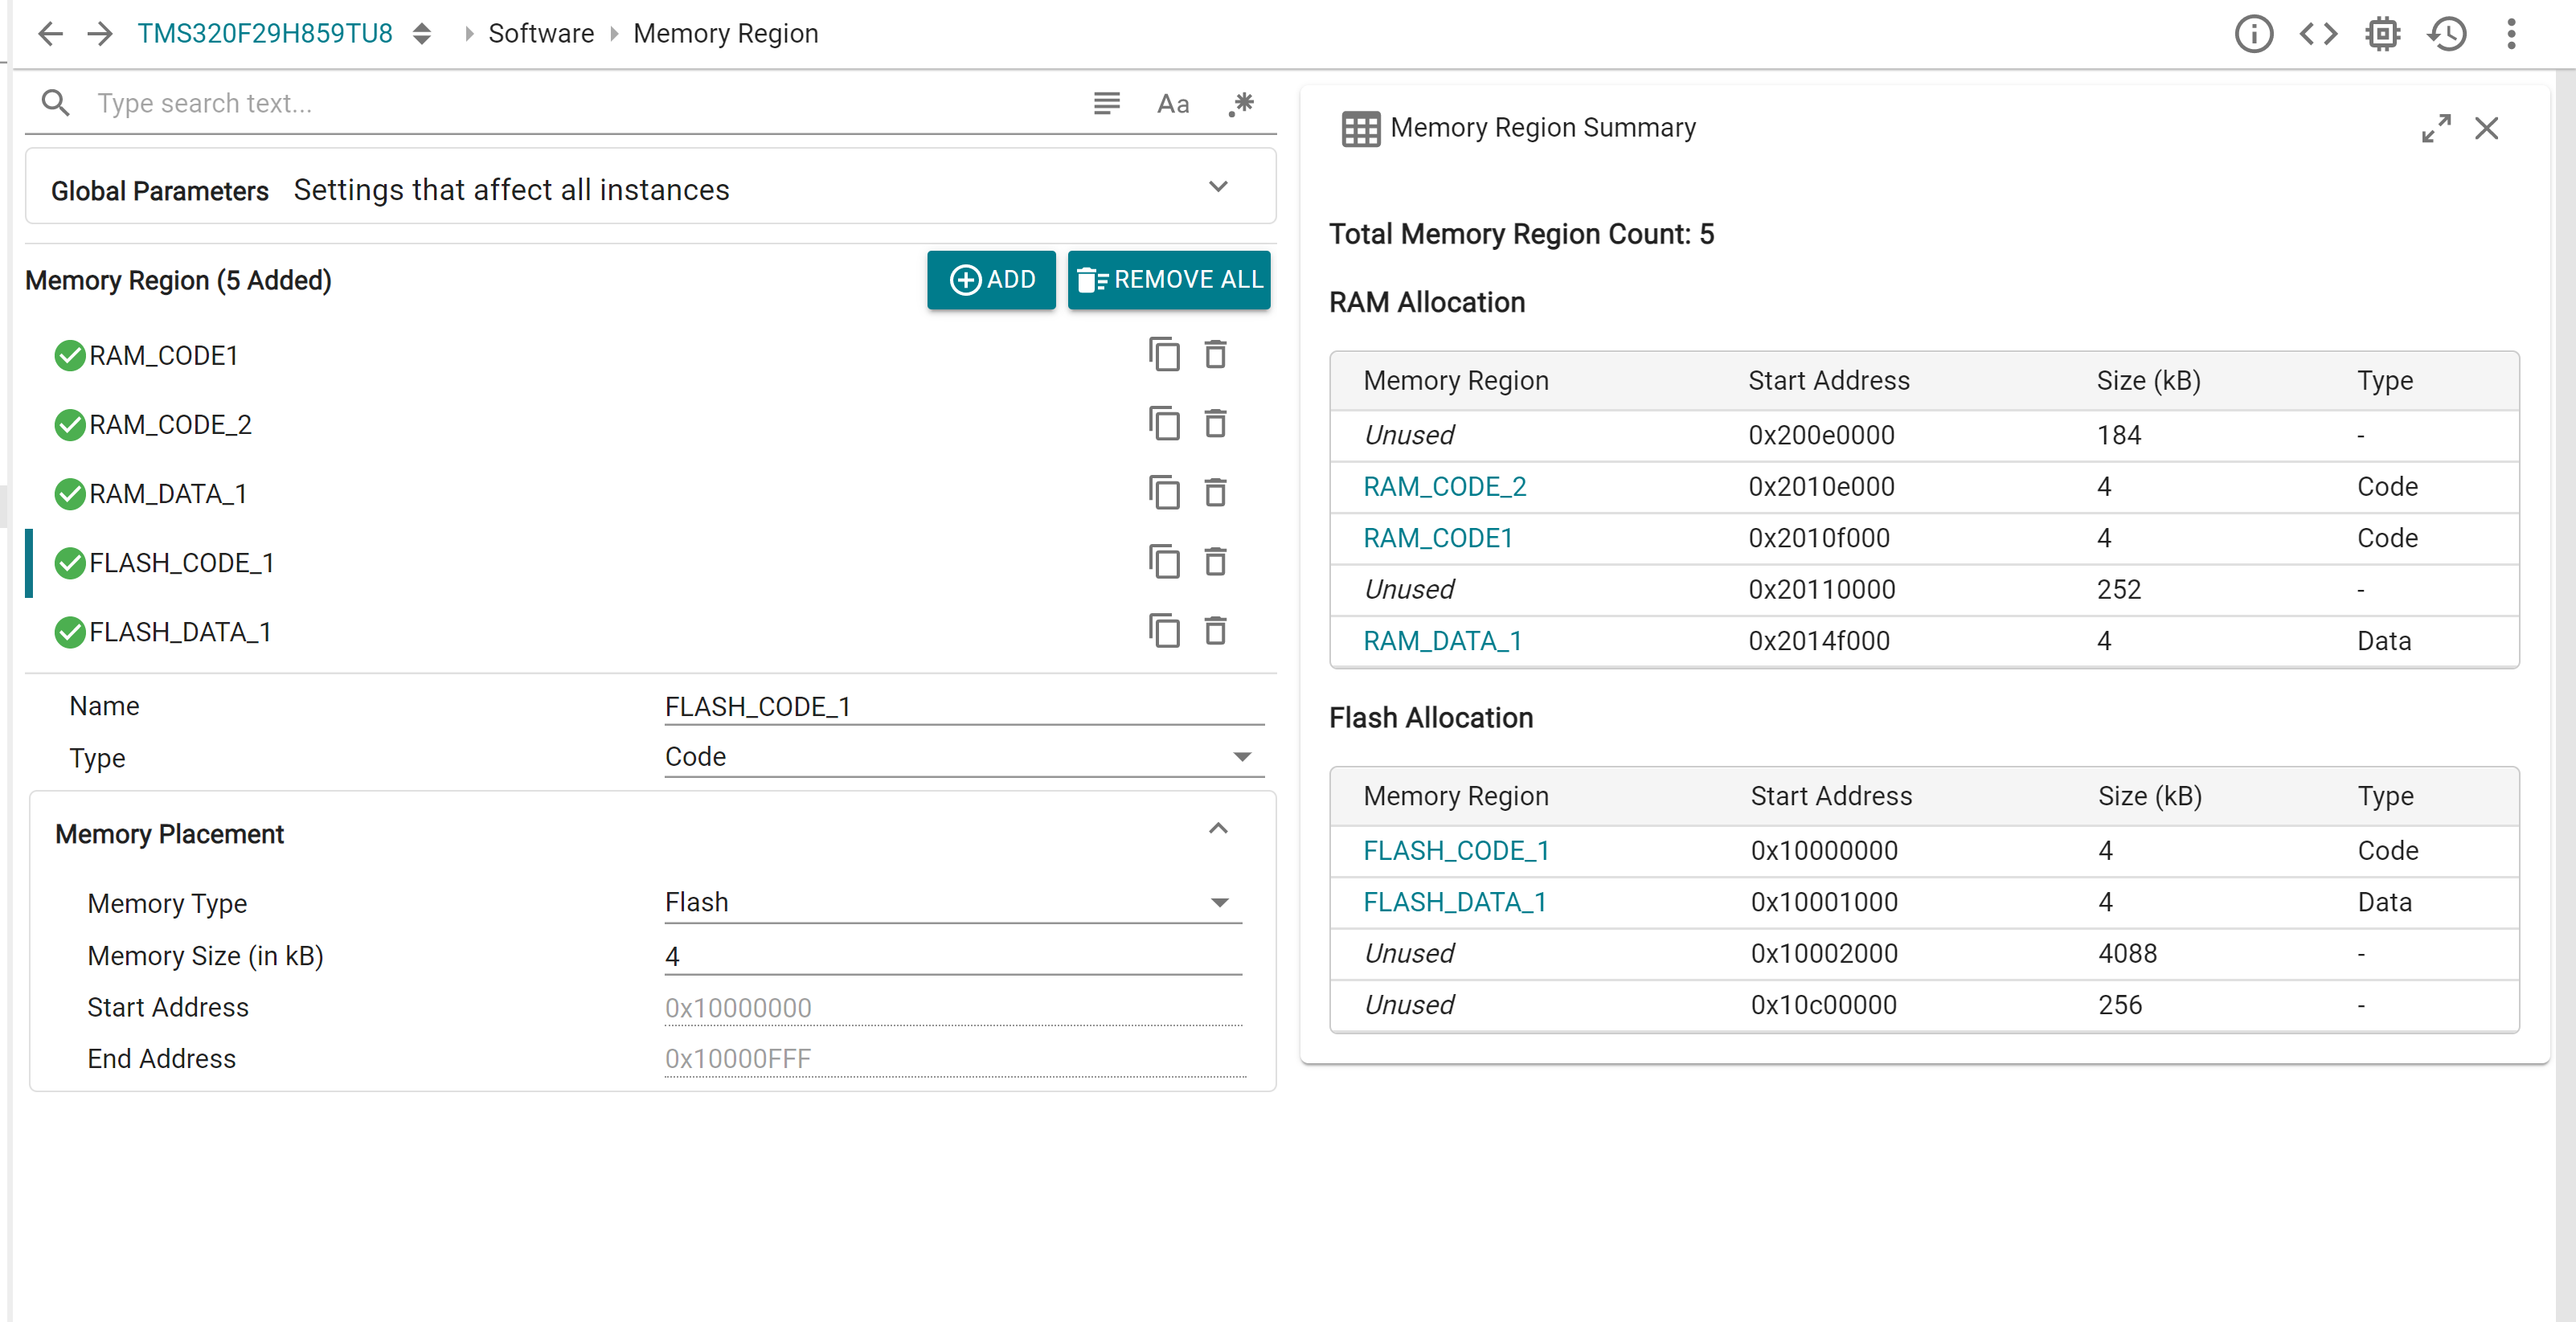The width and height of the screenshot is (2576, 1322).
Task: Open the Memory Region breadcrumb entry
Action: coord(726,33)
